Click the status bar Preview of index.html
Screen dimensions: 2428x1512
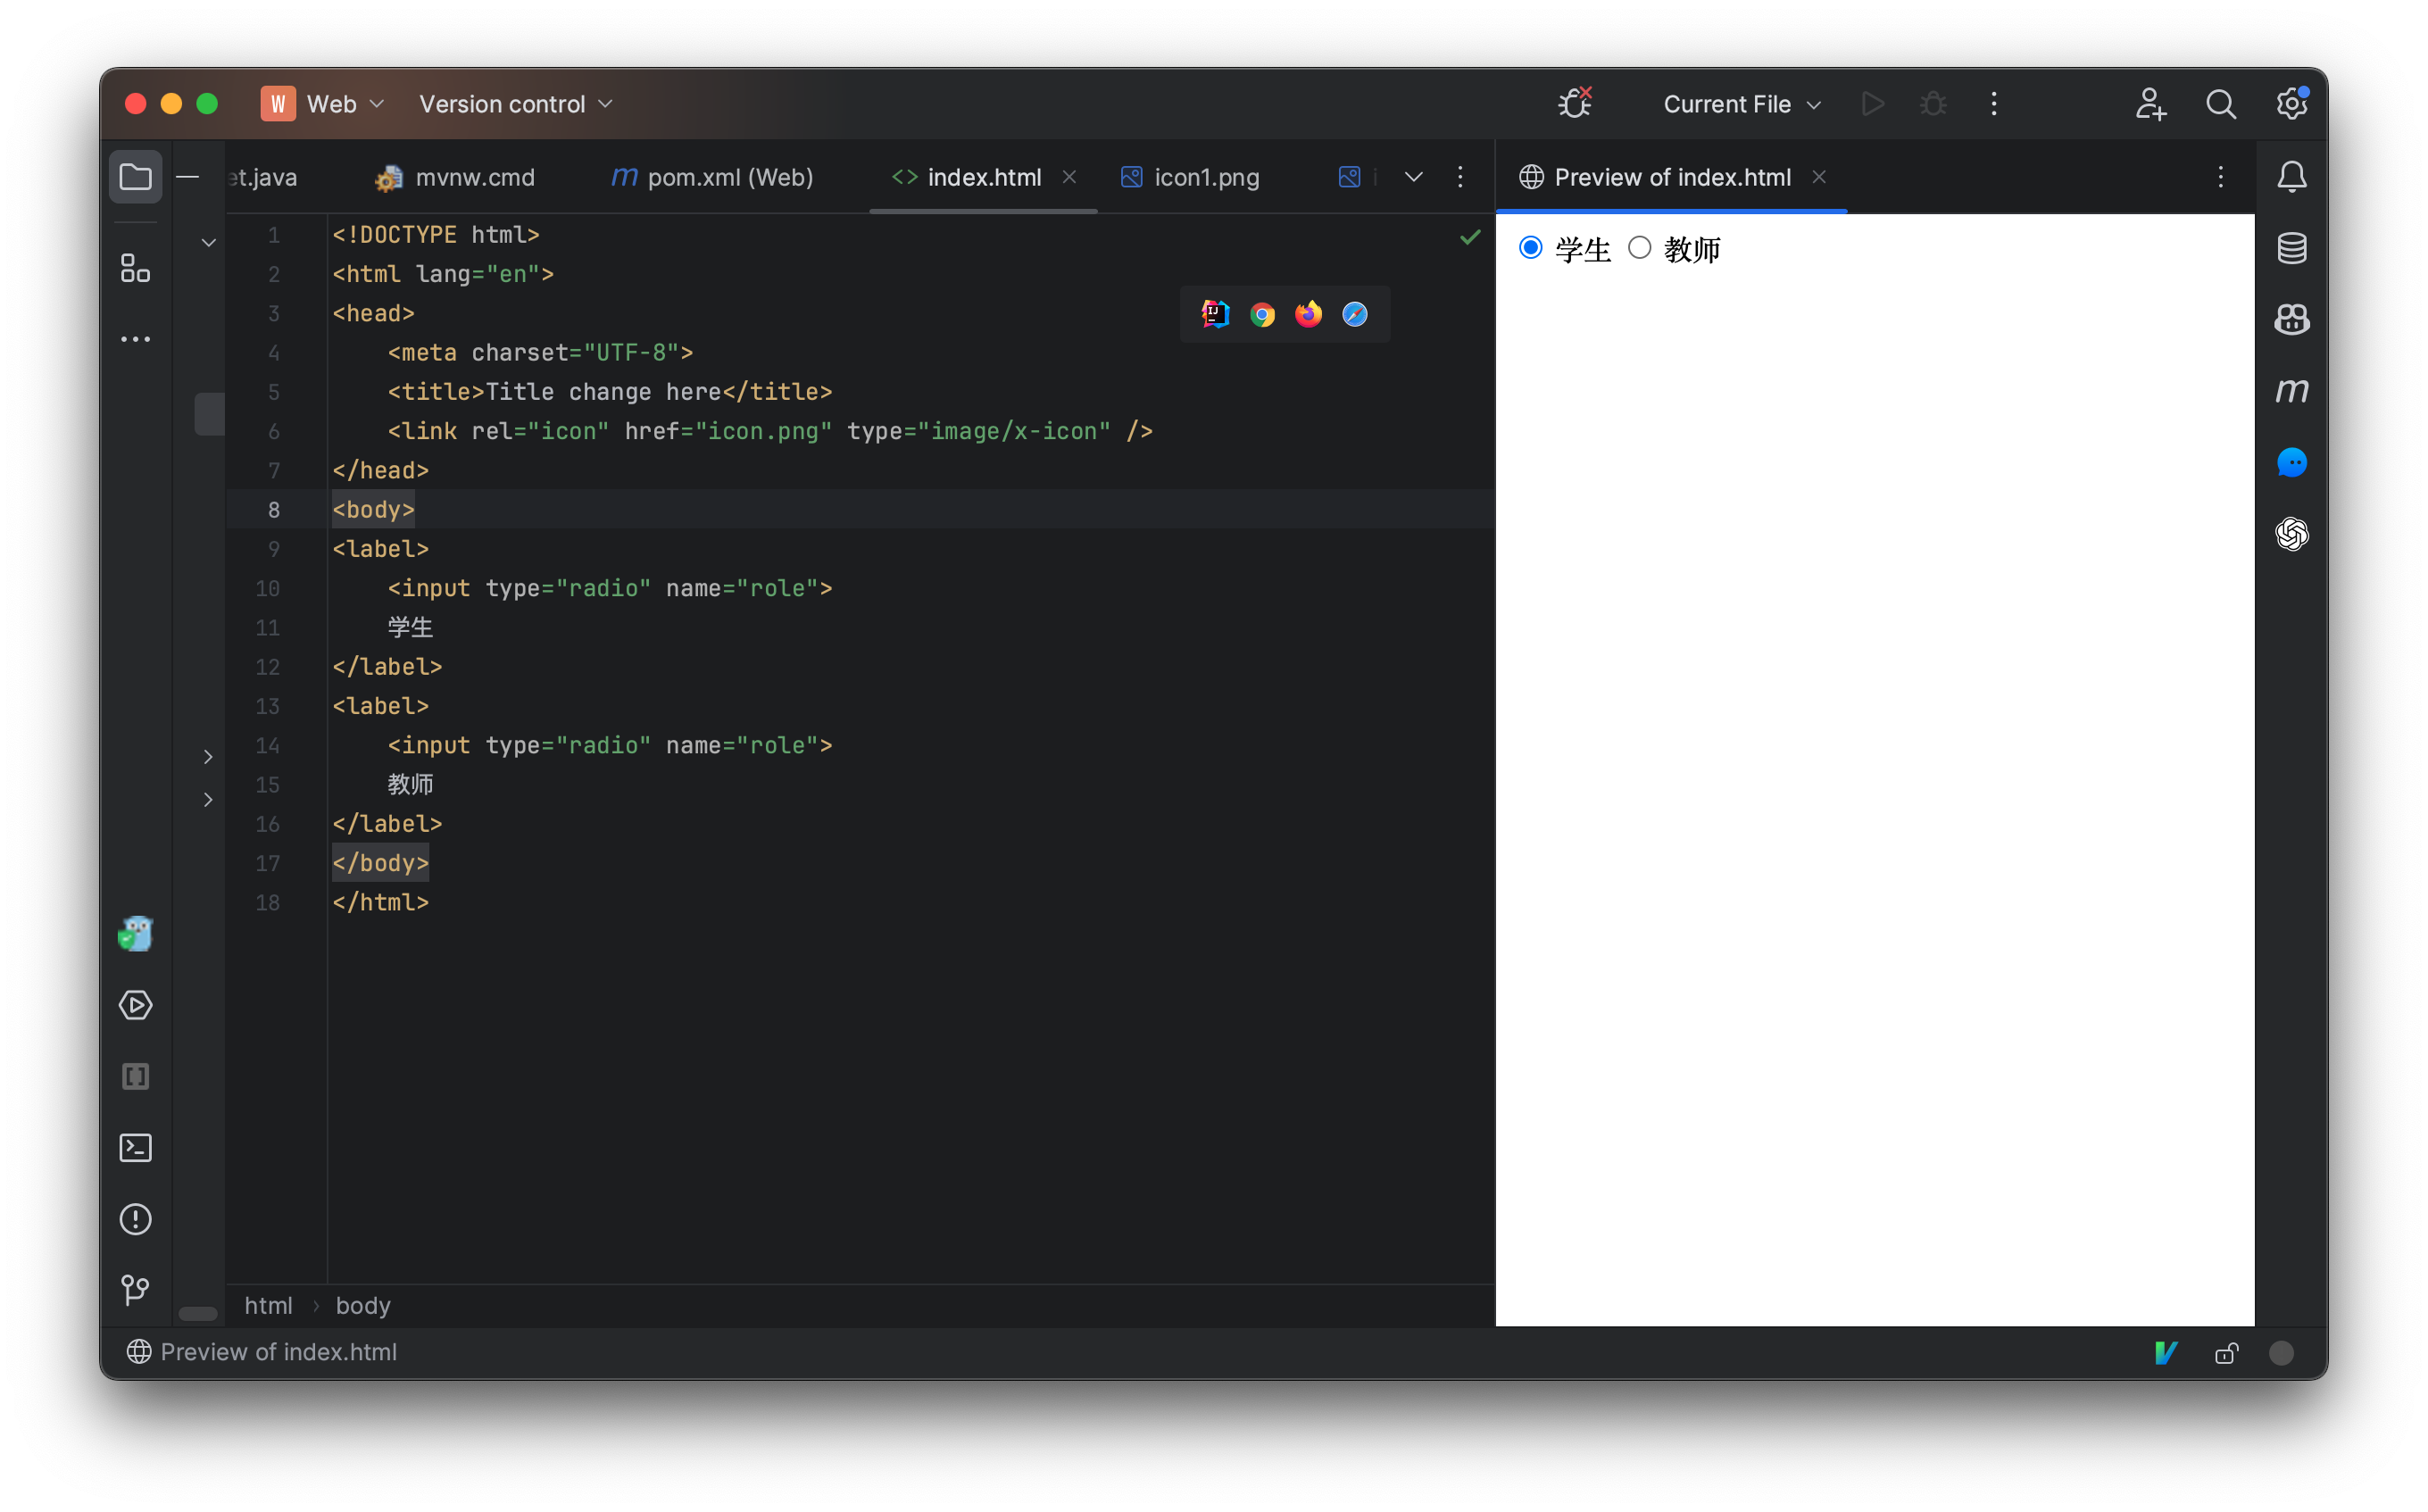(262, 1352)
